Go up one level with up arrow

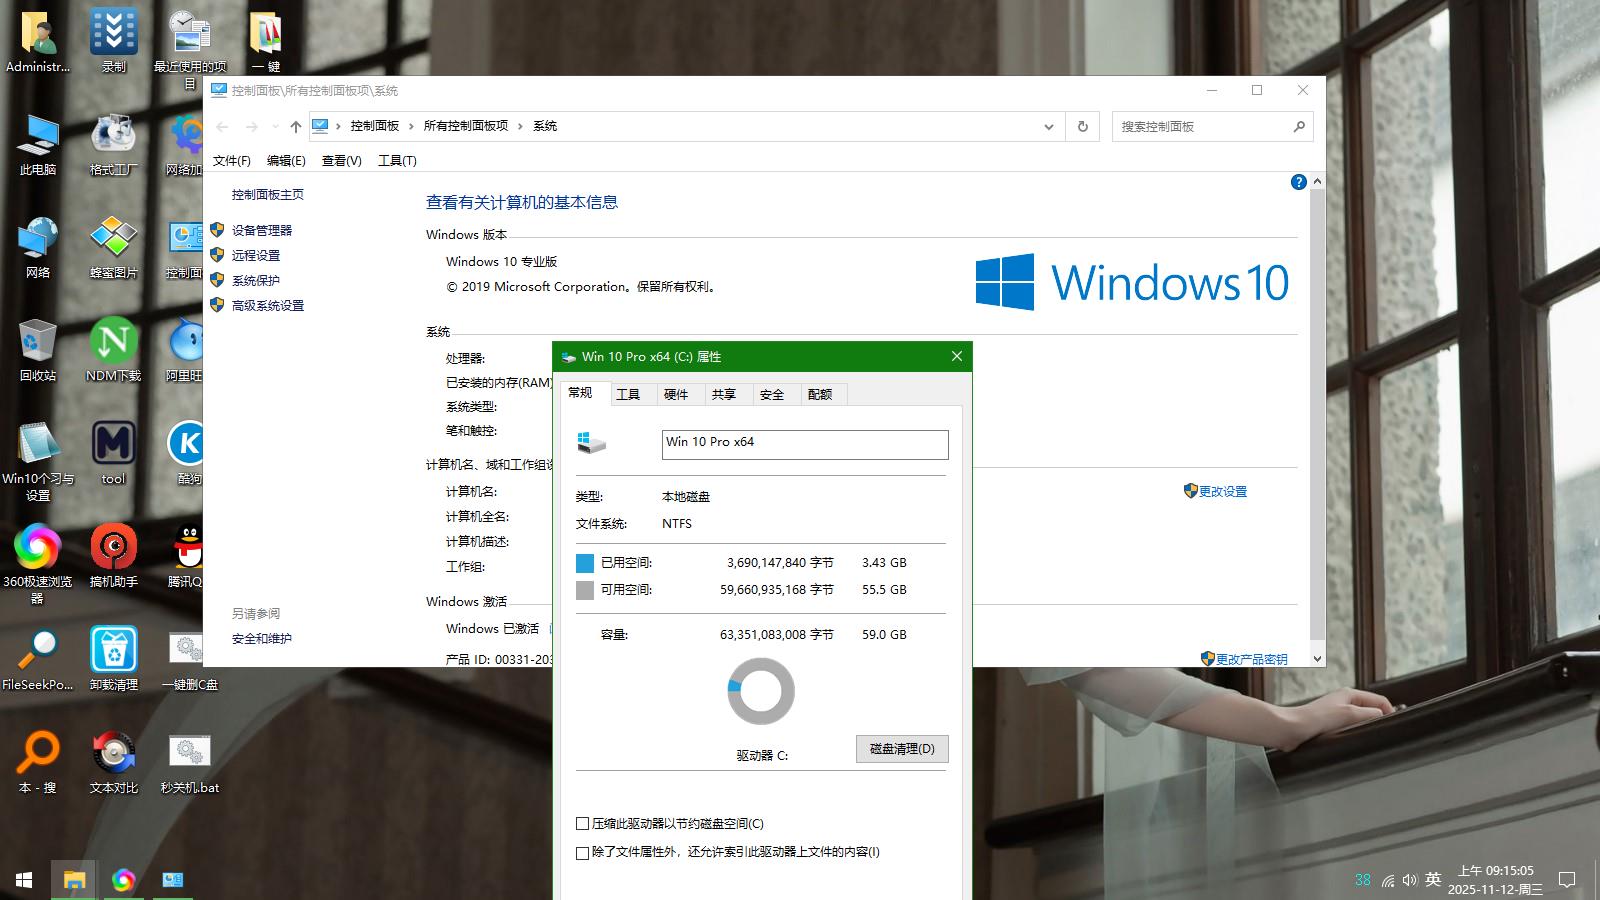coord(295,126)
